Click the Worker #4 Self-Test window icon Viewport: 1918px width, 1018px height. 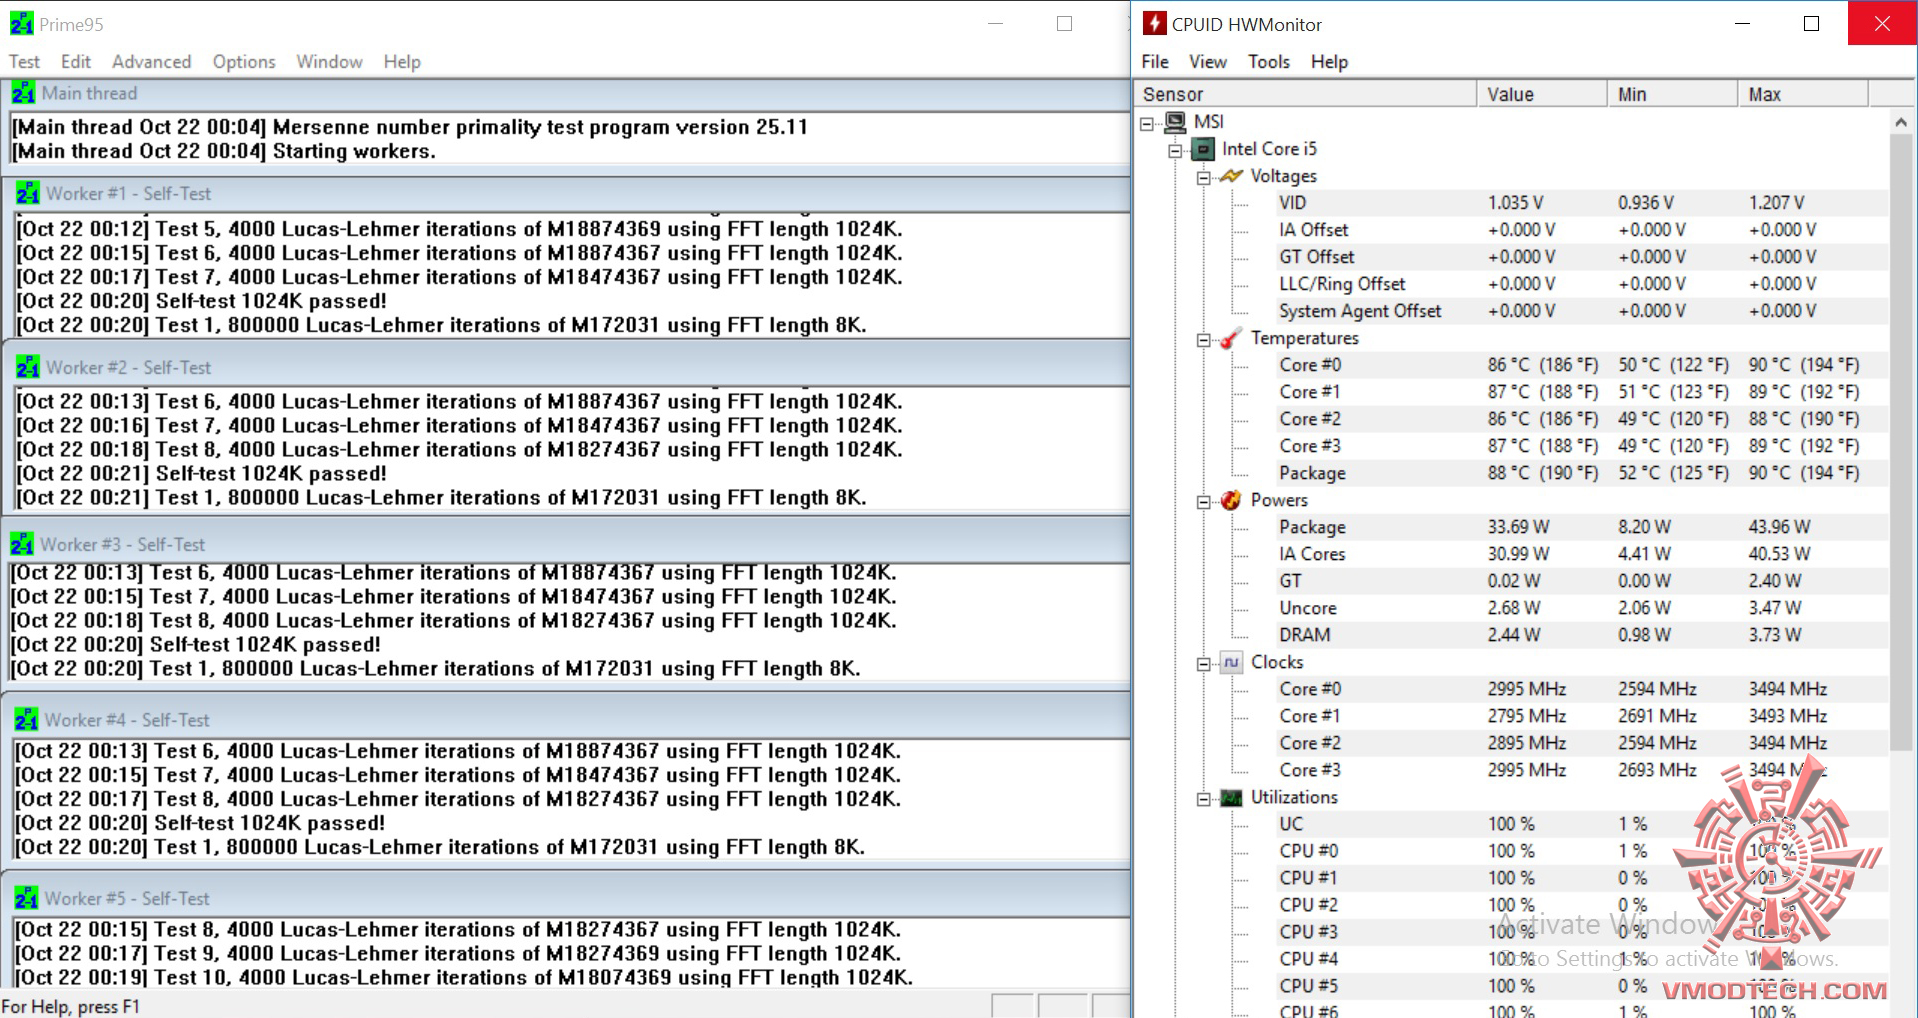(27, 720)
